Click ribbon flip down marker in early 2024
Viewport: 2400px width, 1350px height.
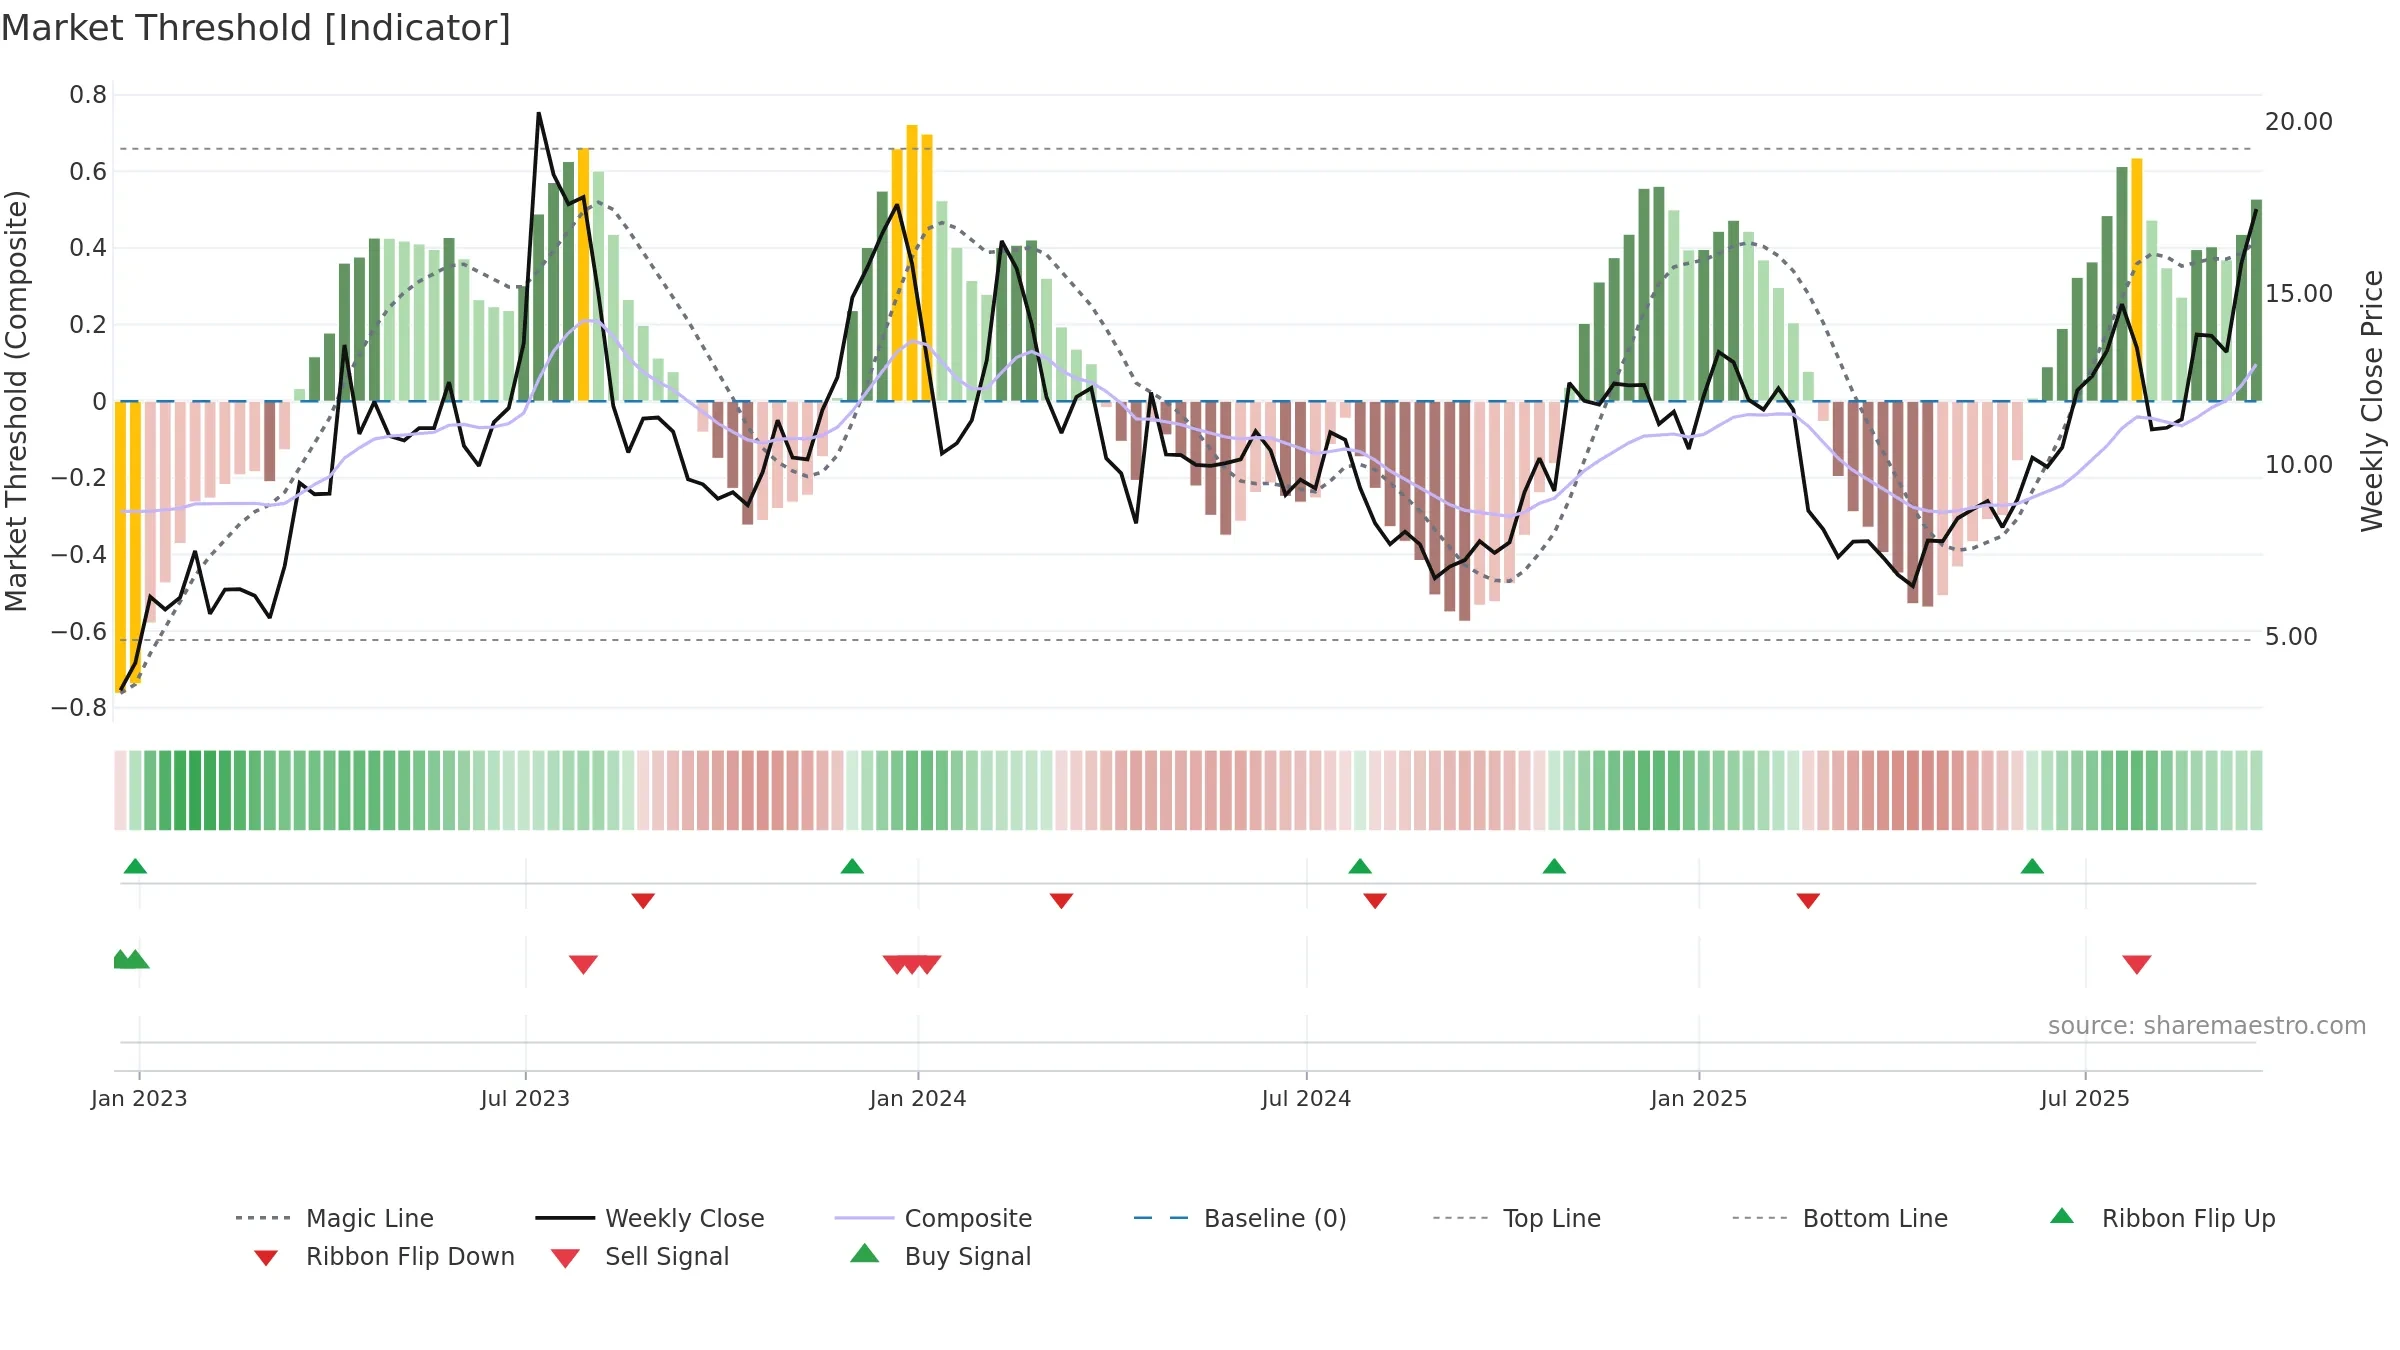pos(1061,901)
